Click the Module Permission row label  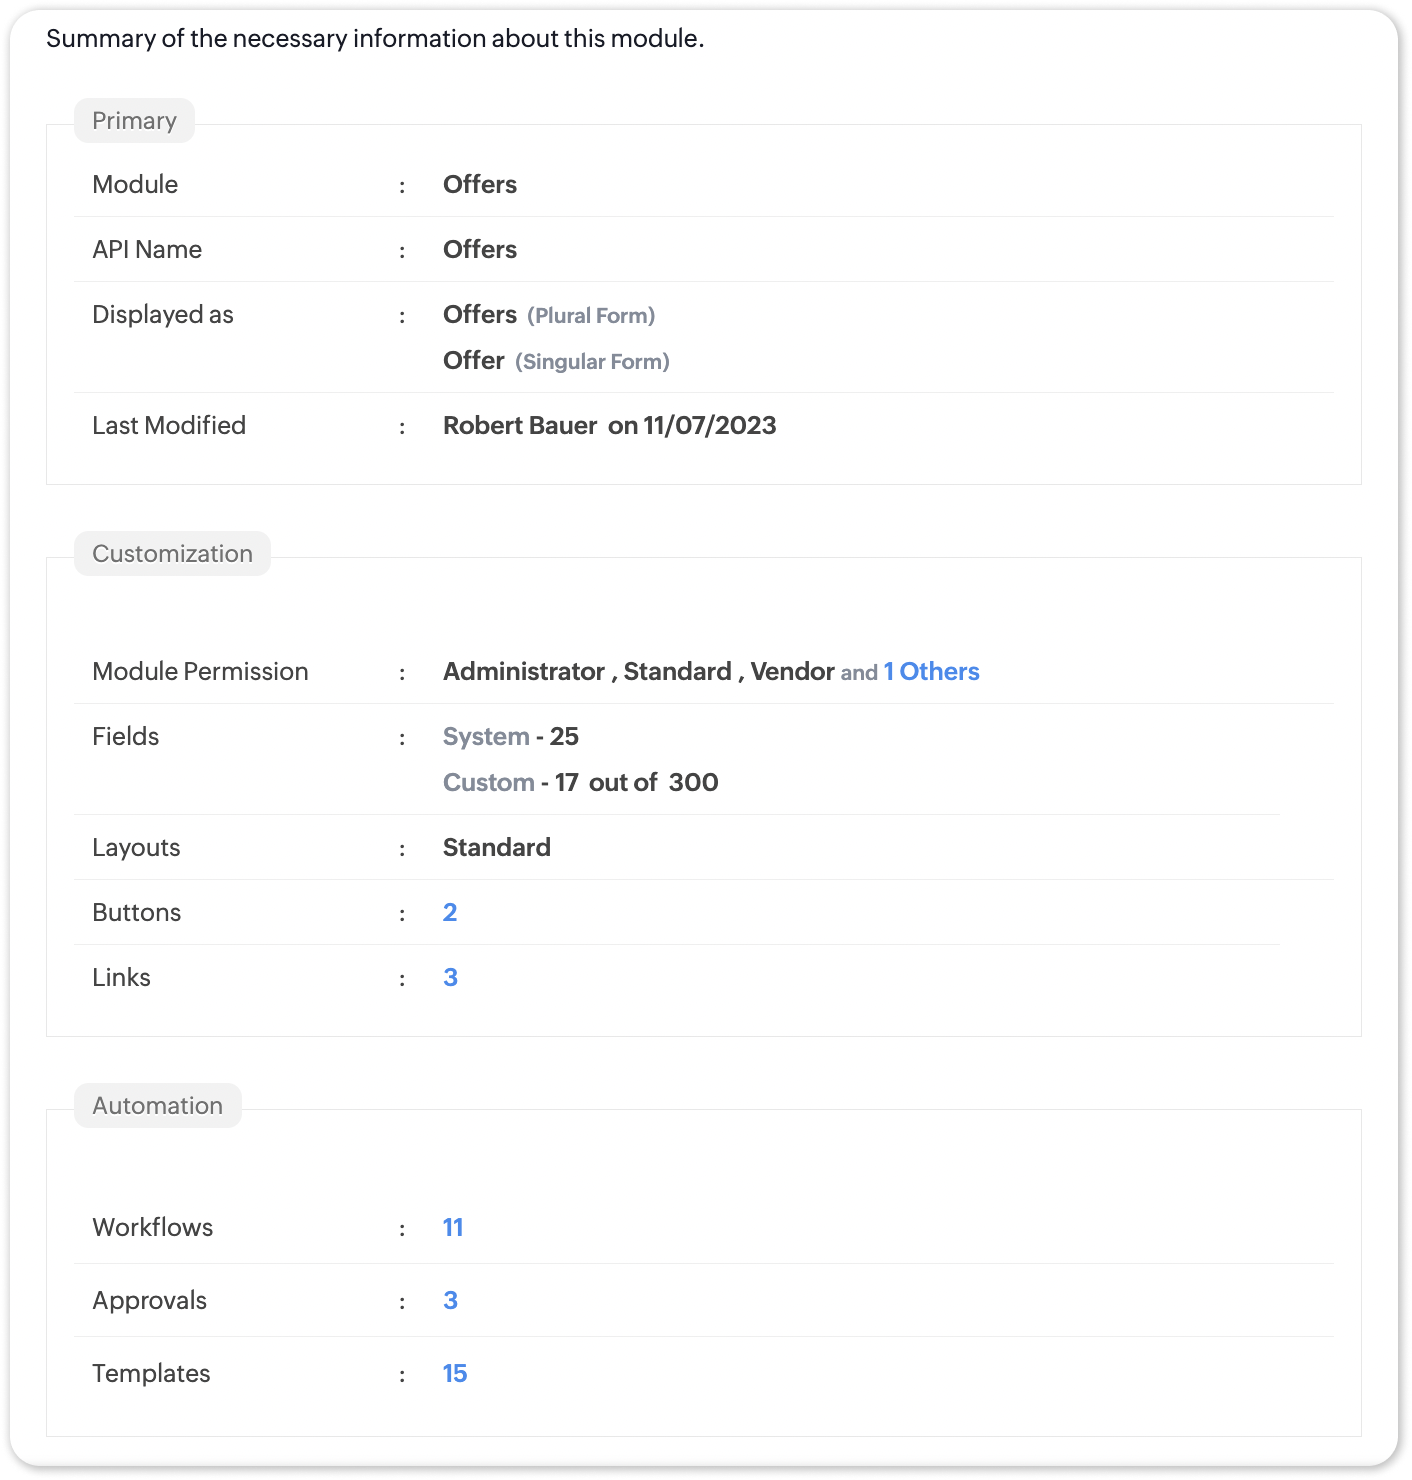pyautogui.click(x=200, y=672)
